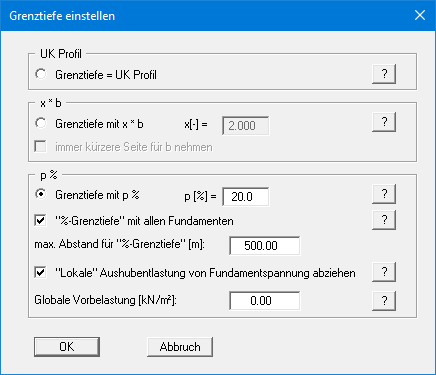Close the Grenztiefe einstellen dialog
436x375 pixels.
pos(420,15)
